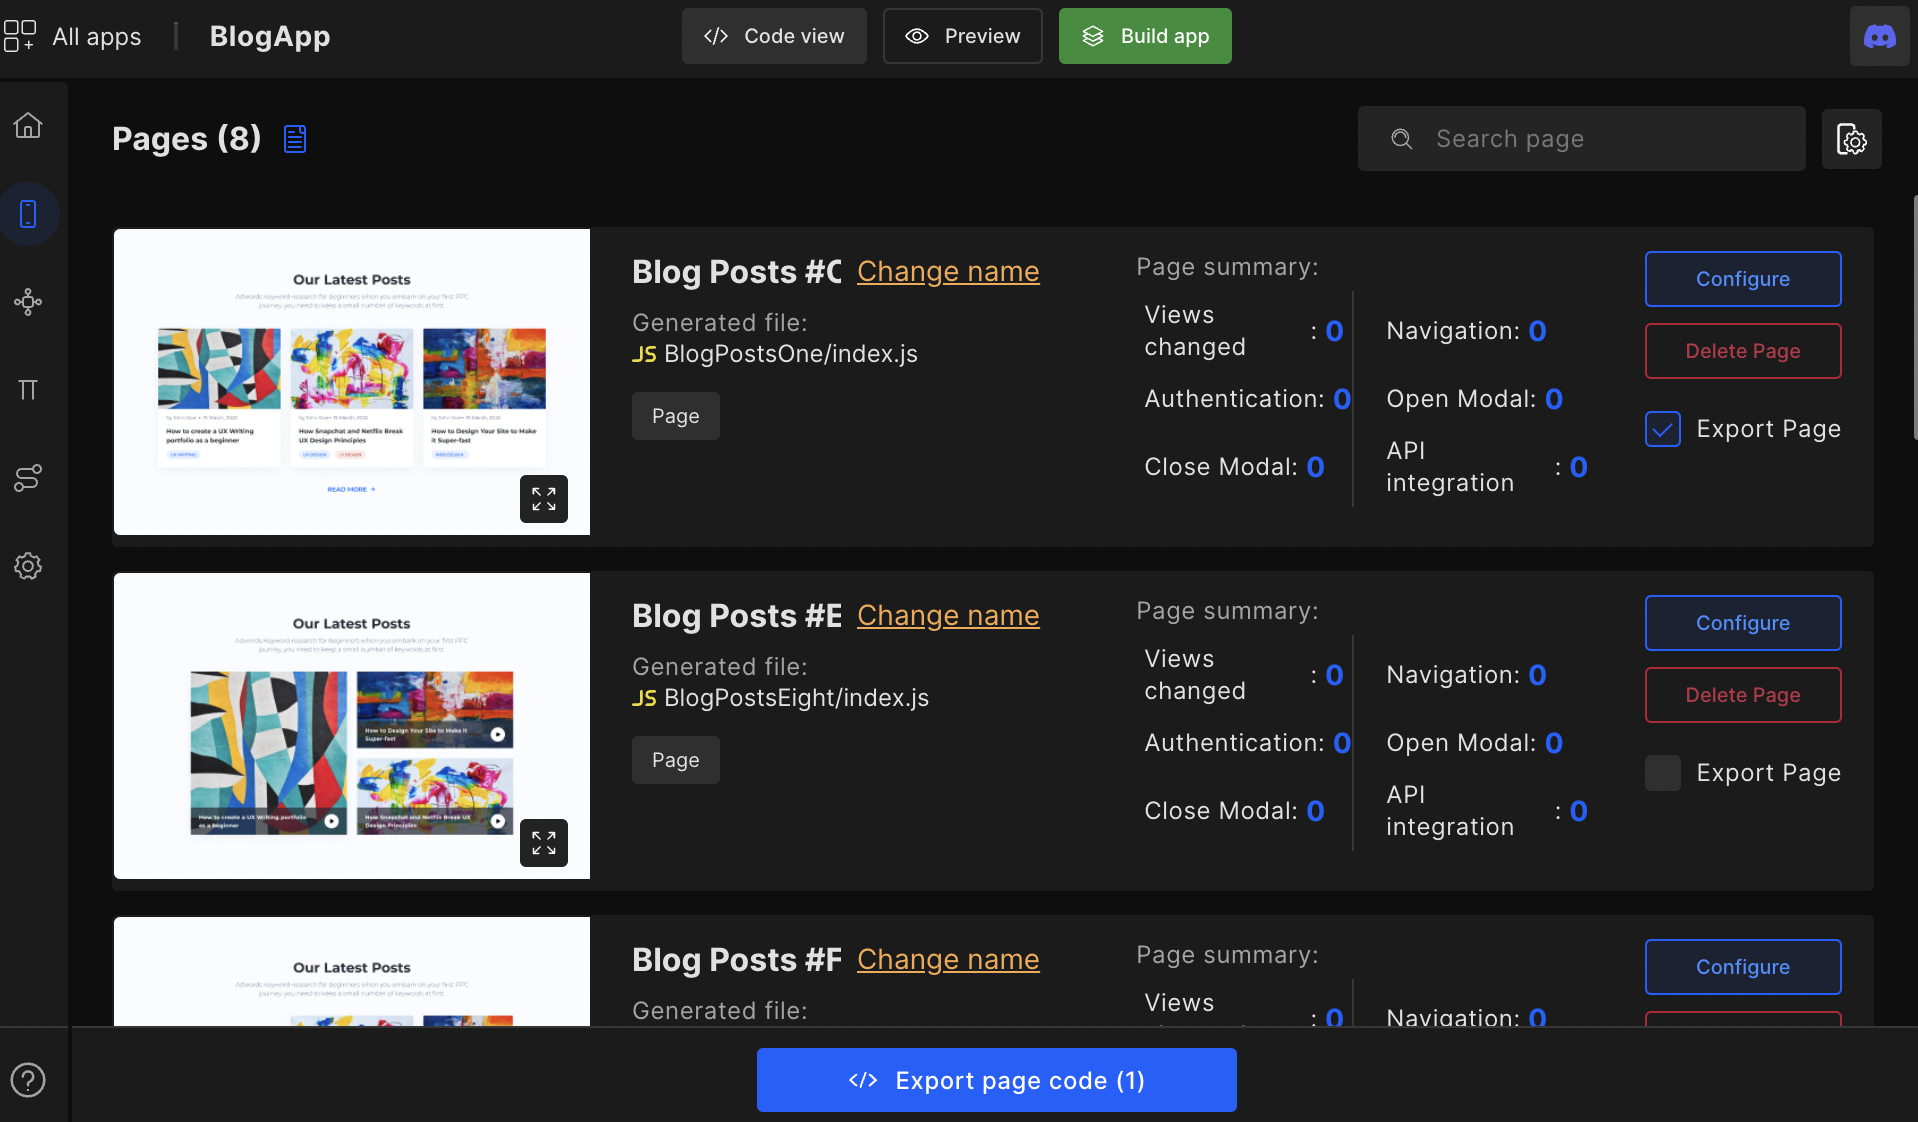Screen dimensions: 1918x1122
Task: Enable Export Page for BlogPostsEight
Action: 1663,773
